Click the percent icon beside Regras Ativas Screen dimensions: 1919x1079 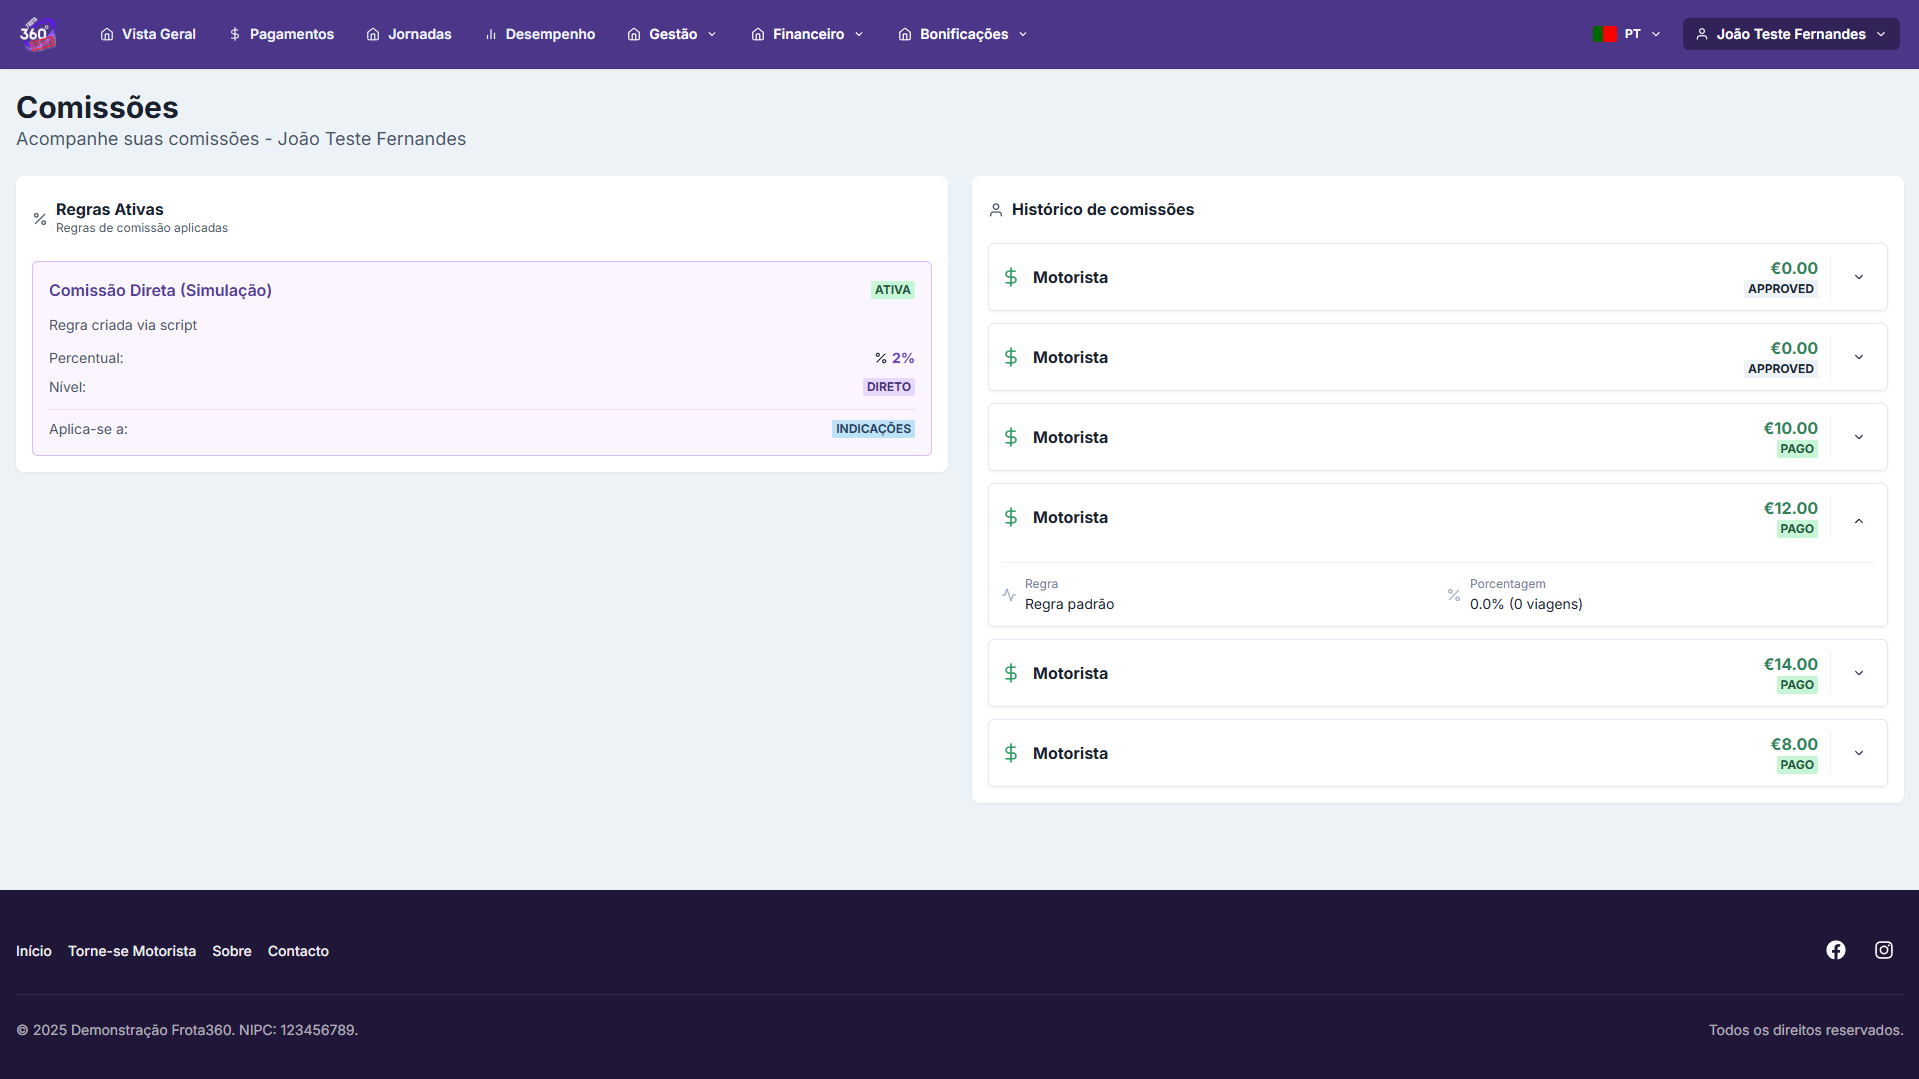coord(40,218)
